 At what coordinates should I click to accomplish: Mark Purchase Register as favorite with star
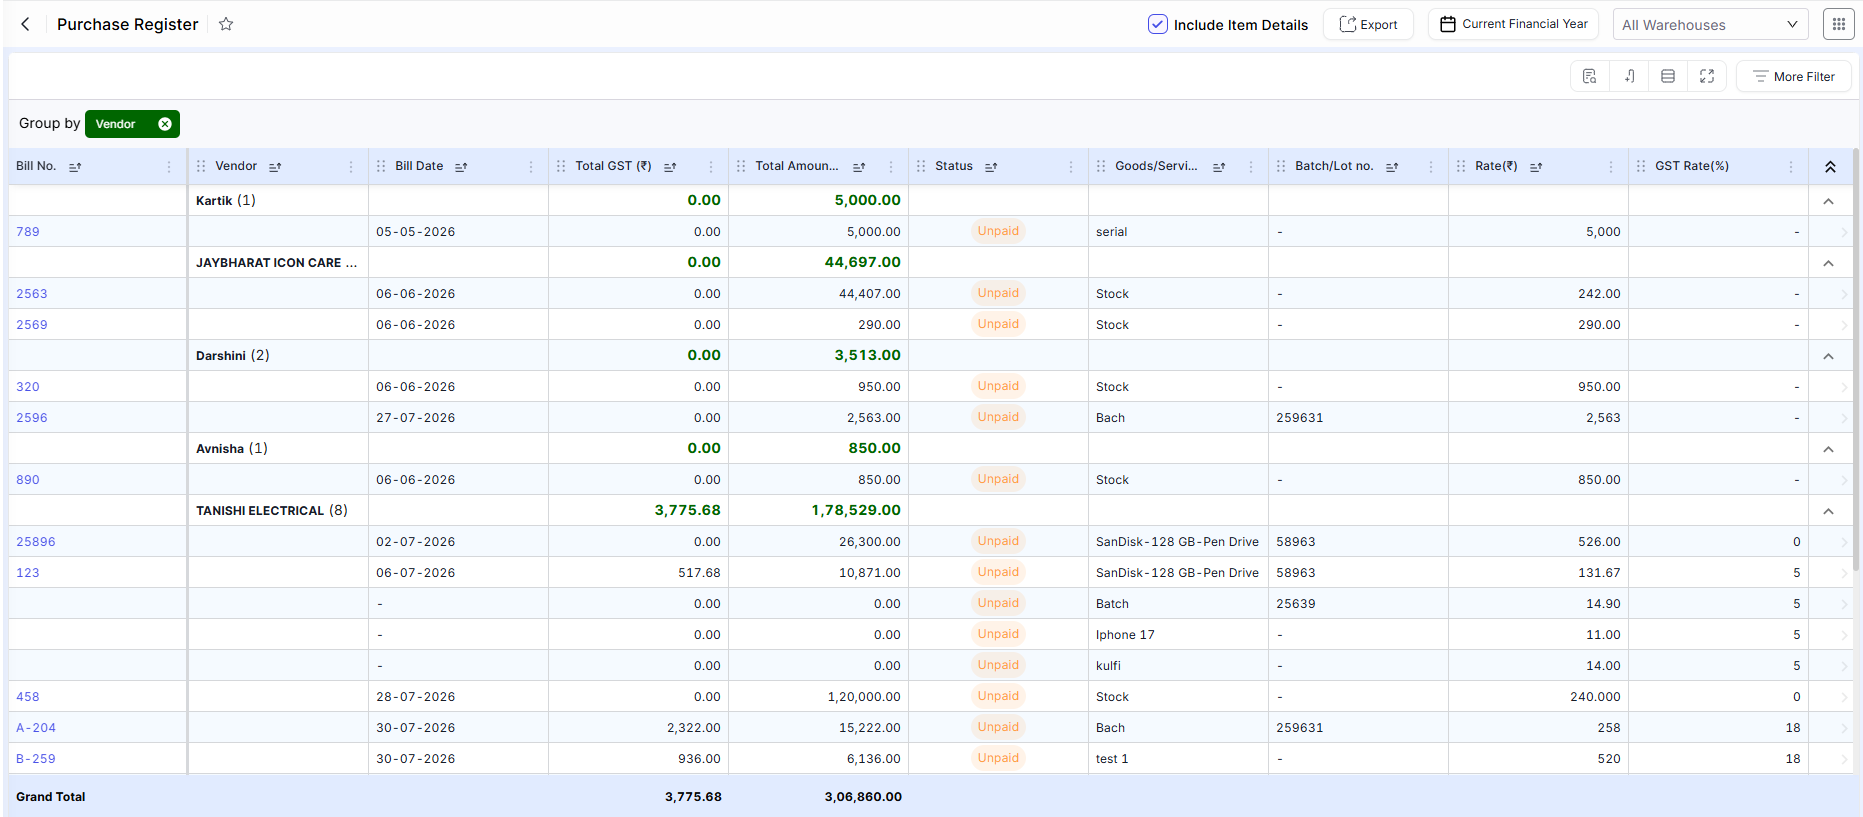point(226,24)
